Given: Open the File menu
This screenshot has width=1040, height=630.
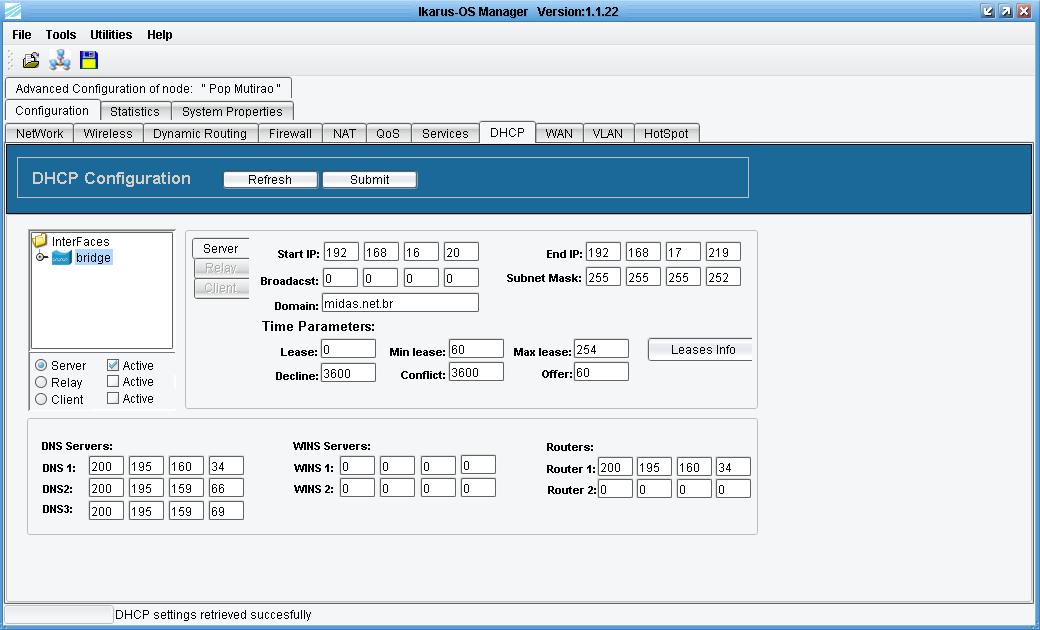Looking at the screenshot, I should [22, 34].
